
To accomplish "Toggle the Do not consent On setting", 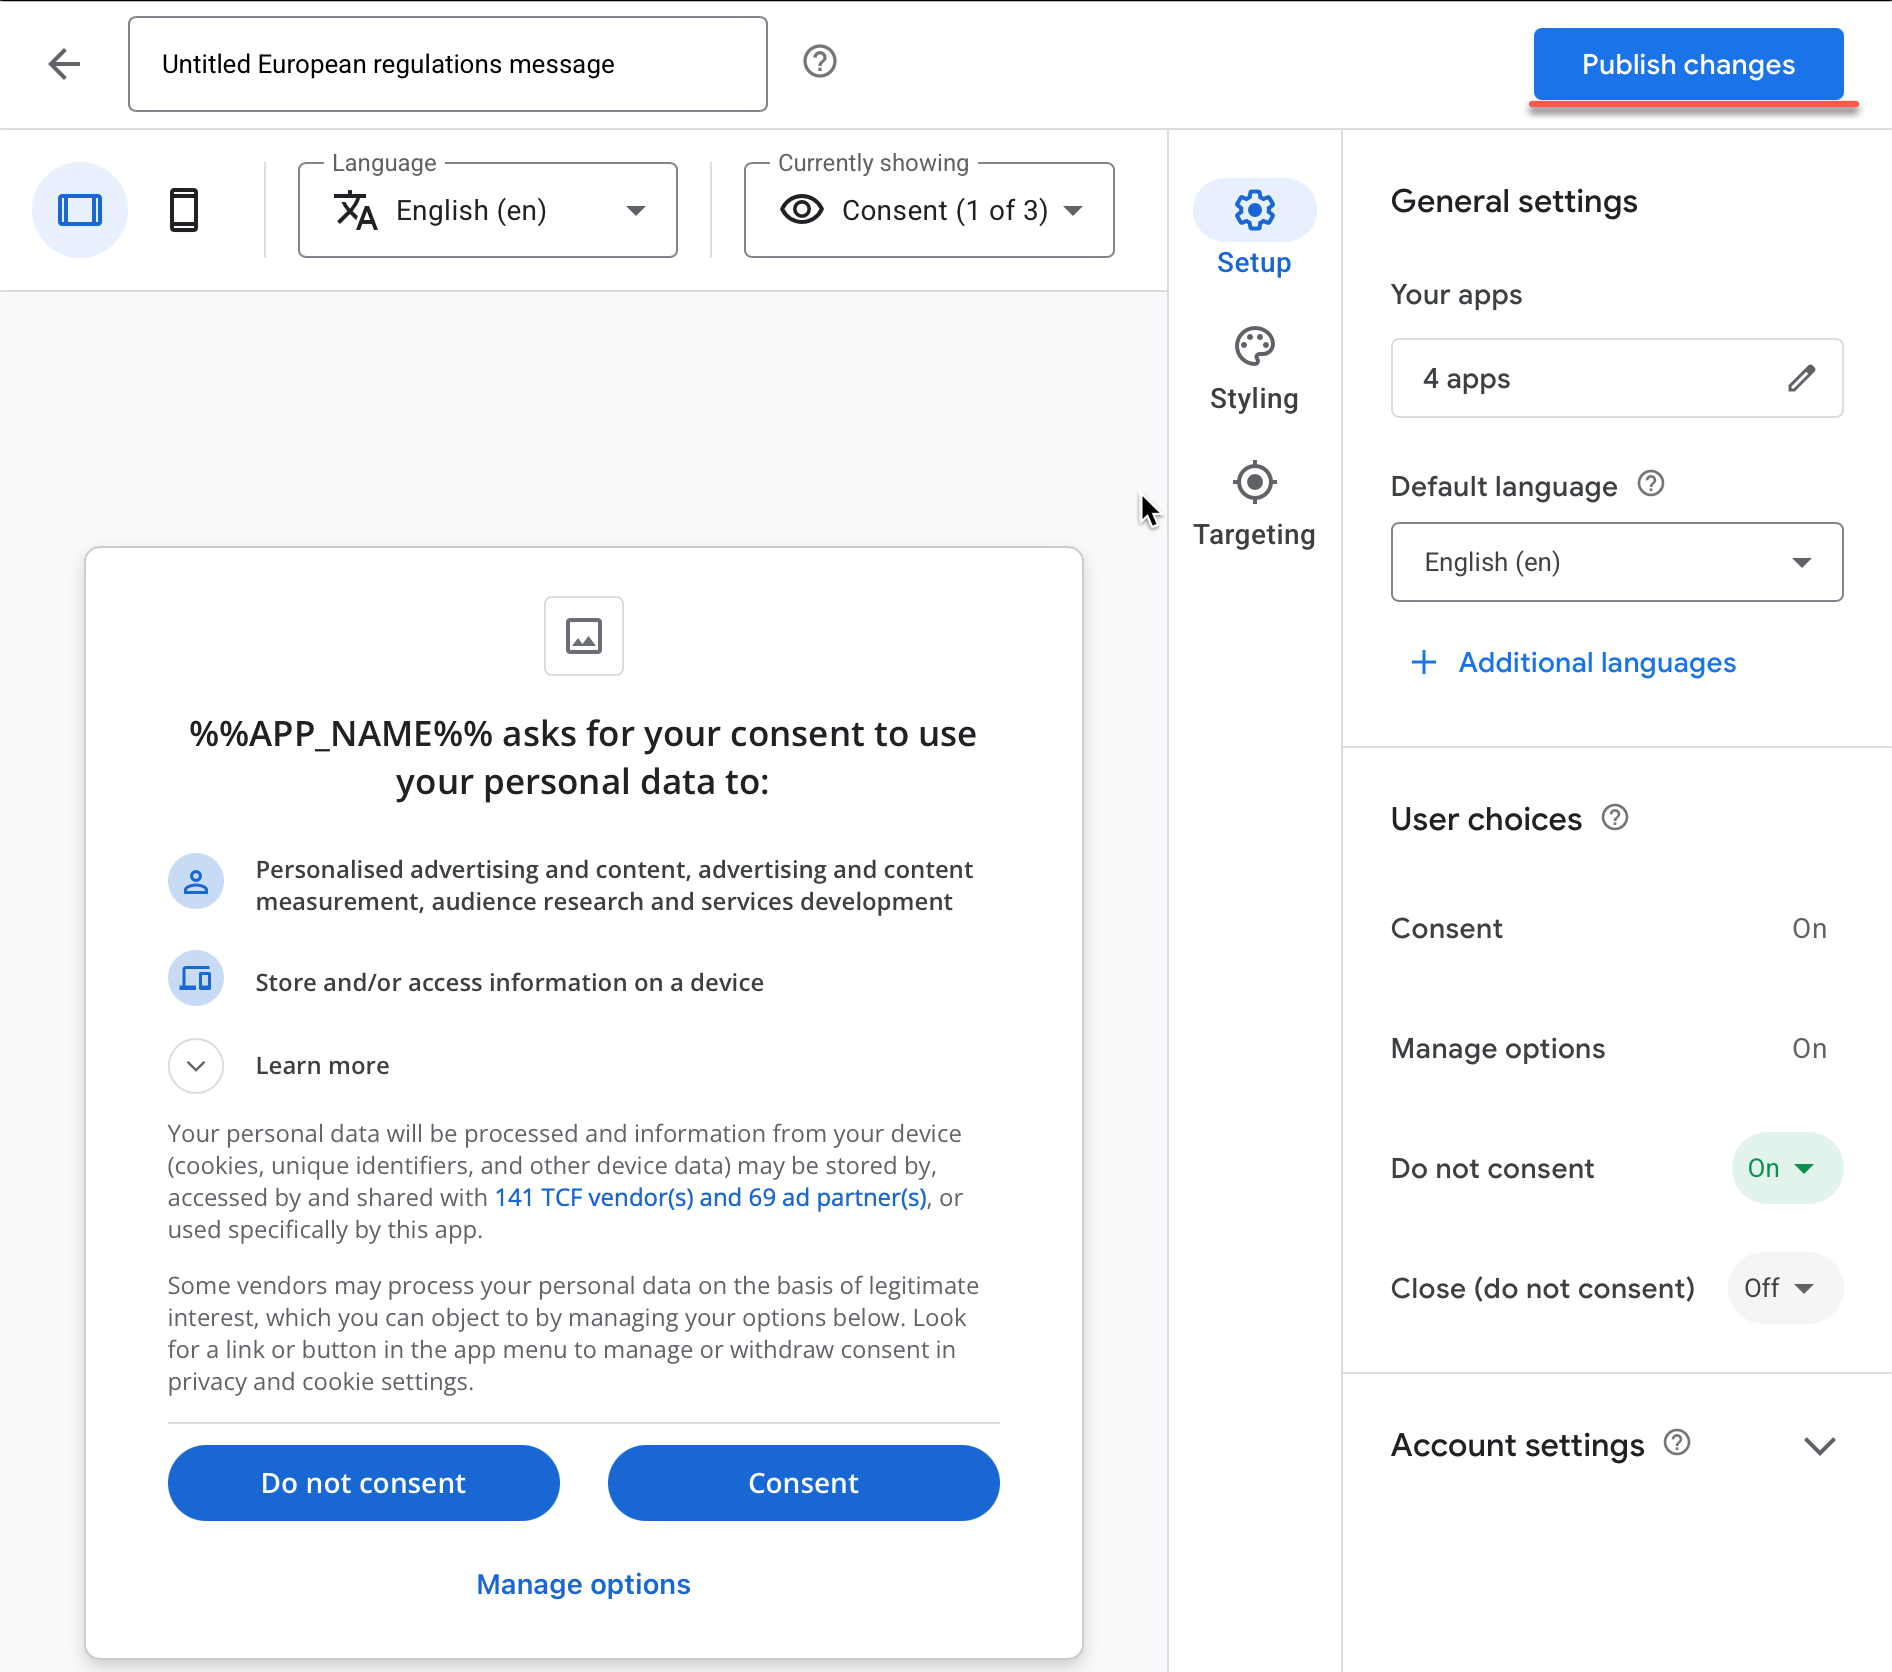I will pyautogui.click(x=1786, y=1168).
